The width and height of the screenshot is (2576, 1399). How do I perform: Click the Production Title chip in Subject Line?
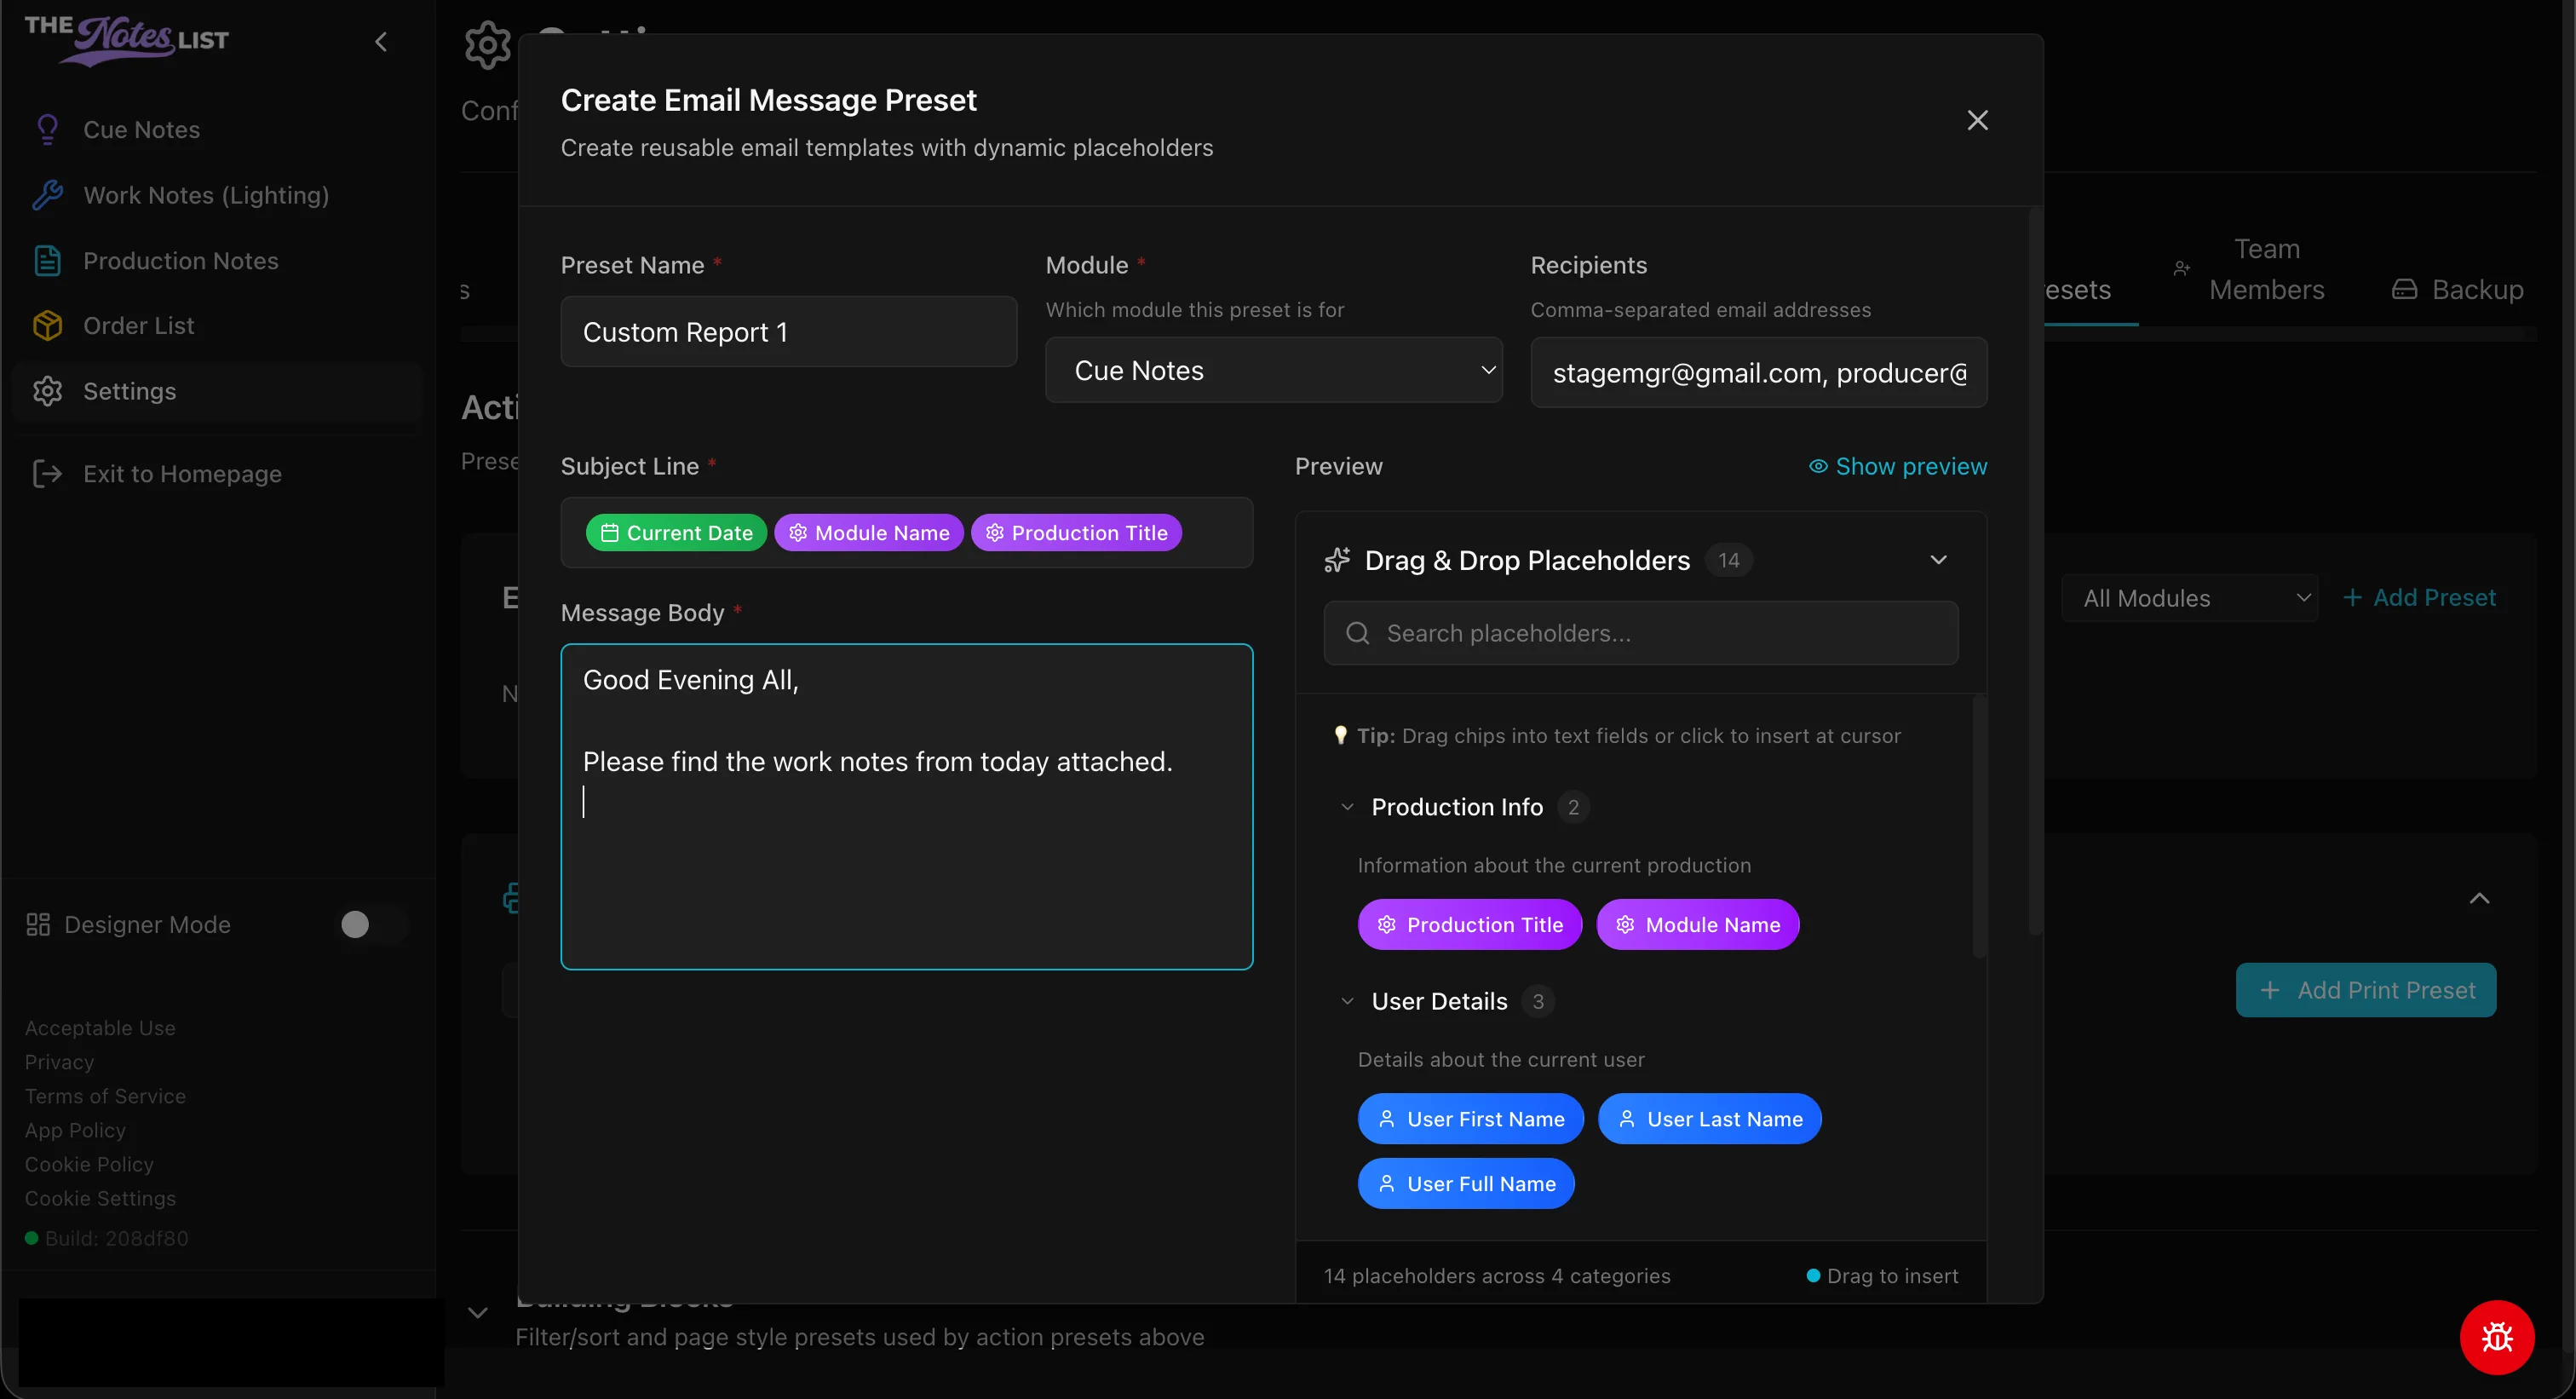[x=1076, y=533]
